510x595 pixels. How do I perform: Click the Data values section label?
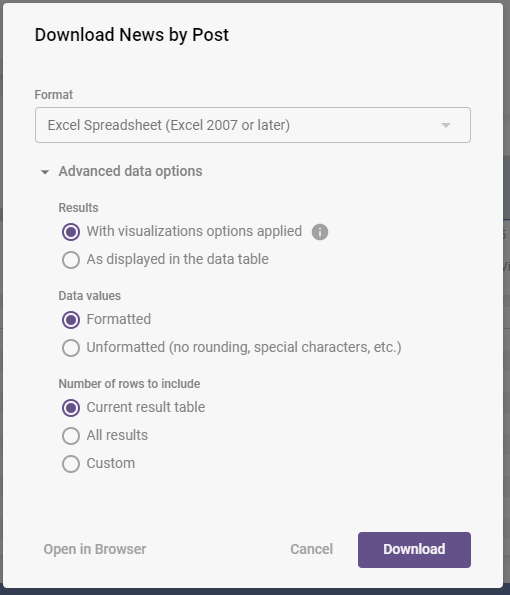(90, 296)
